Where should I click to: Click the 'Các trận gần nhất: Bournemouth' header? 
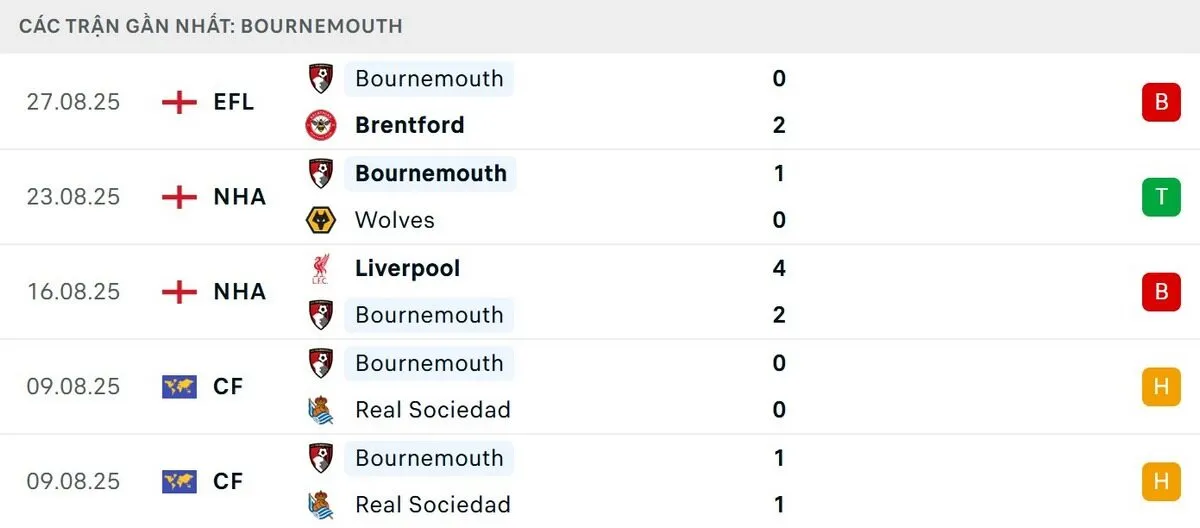[210, 26]
